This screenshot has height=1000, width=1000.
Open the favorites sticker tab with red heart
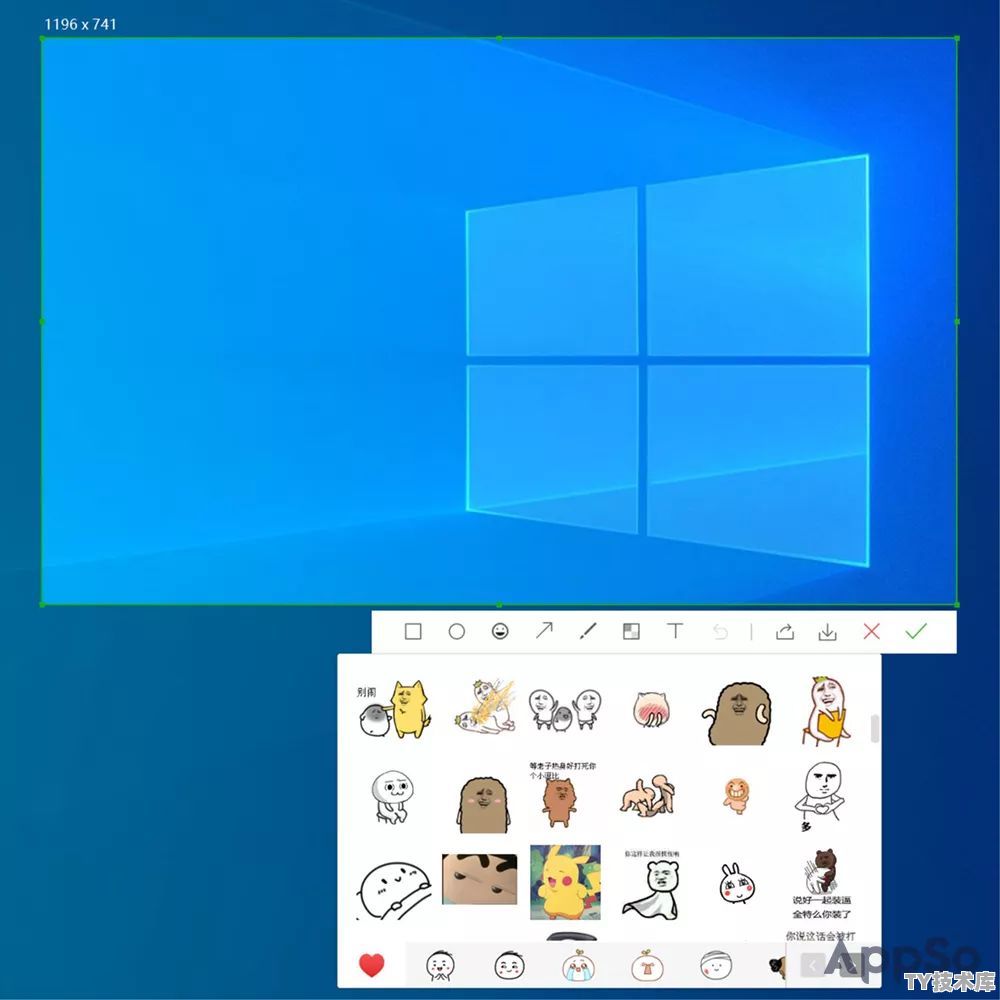(372, 965)
